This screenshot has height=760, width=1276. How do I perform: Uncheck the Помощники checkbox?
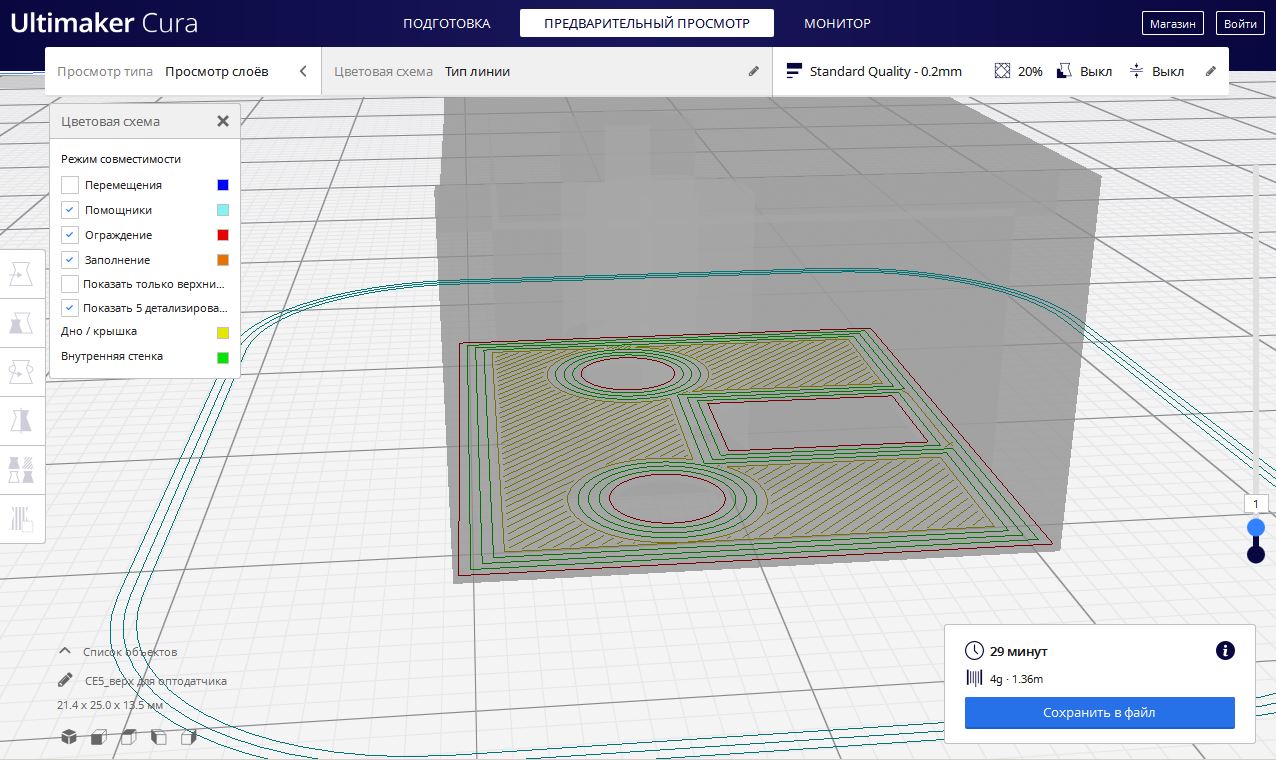(70, 210)
